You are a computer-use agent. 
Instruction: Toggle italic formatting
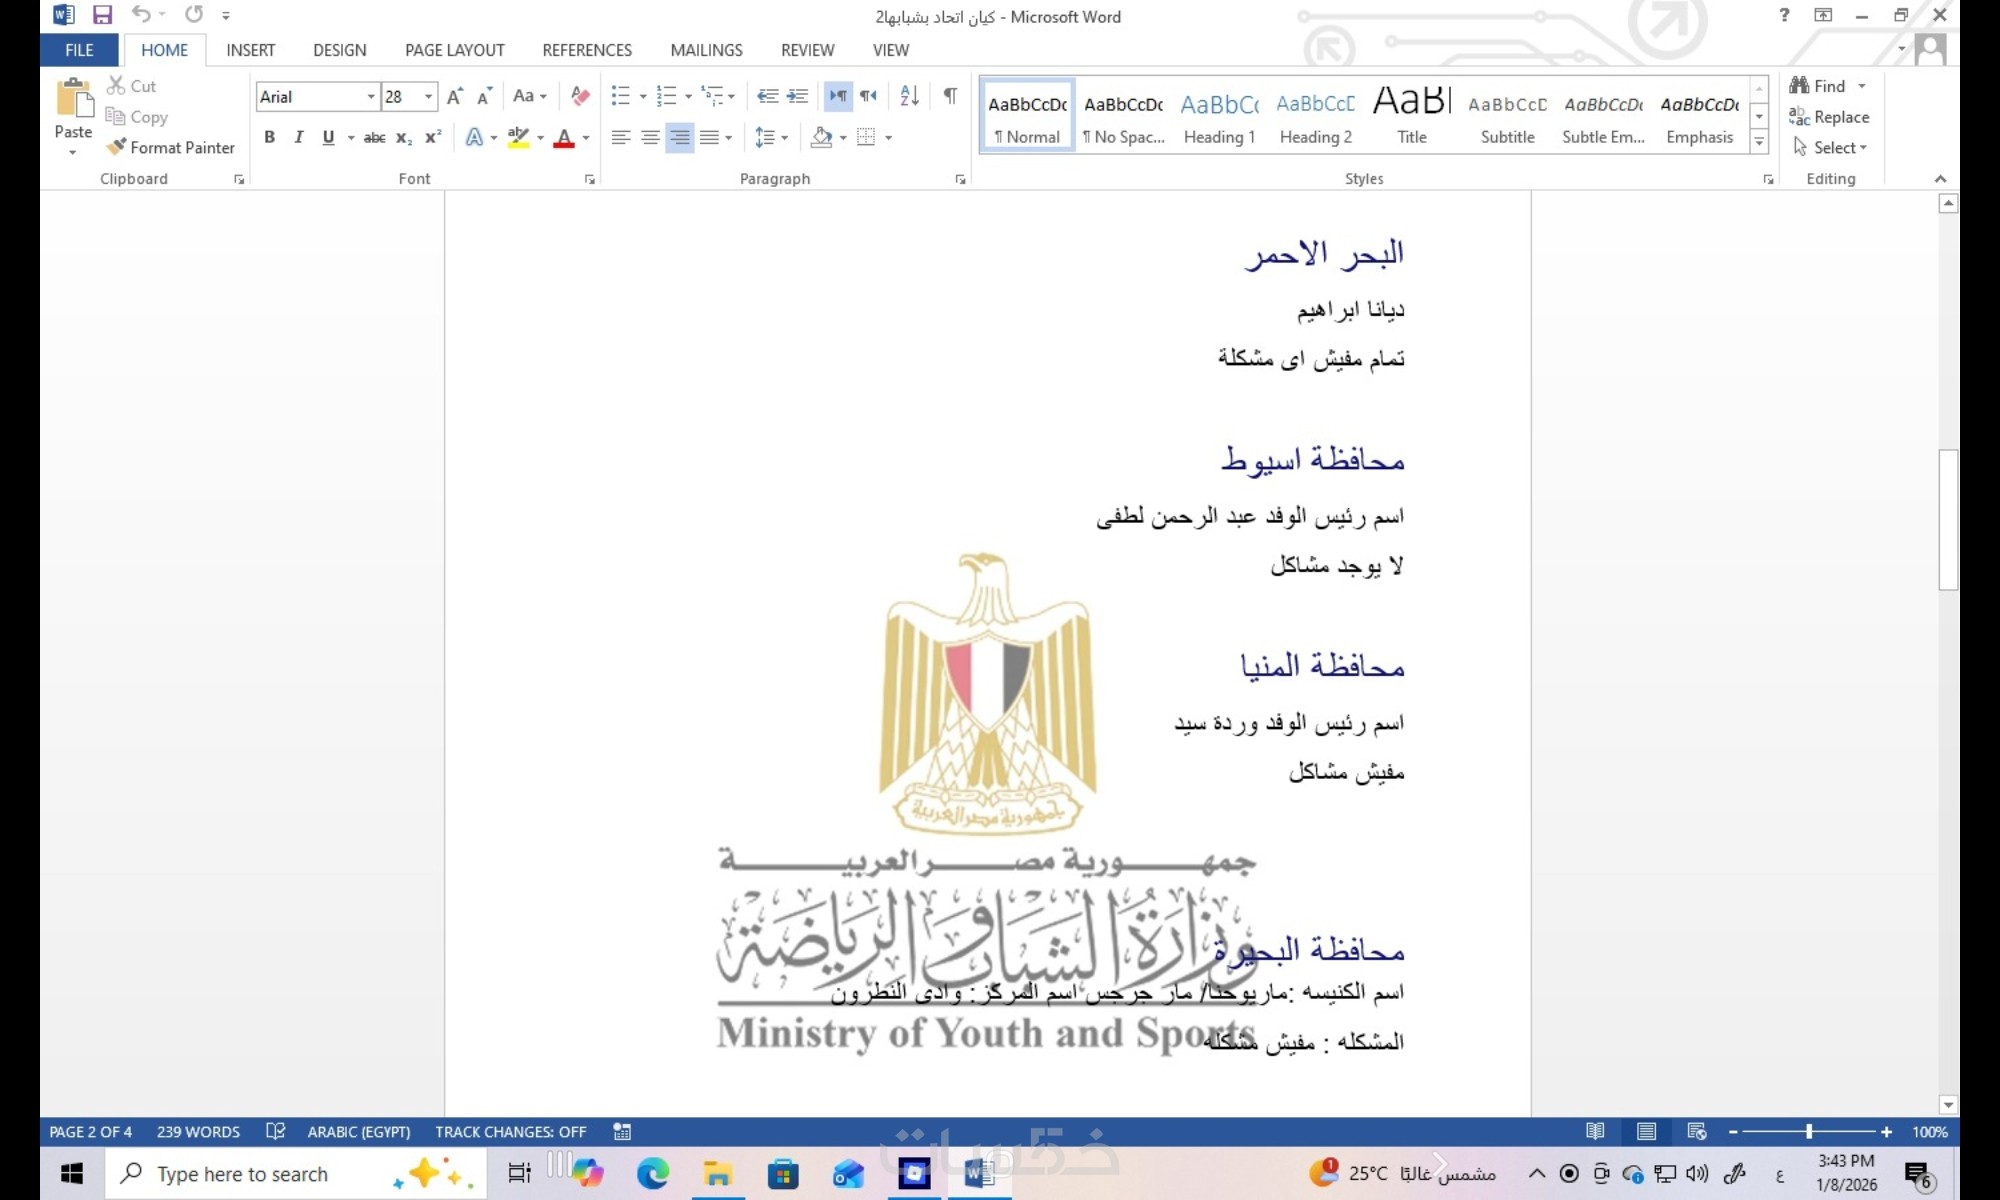point(298,137)
